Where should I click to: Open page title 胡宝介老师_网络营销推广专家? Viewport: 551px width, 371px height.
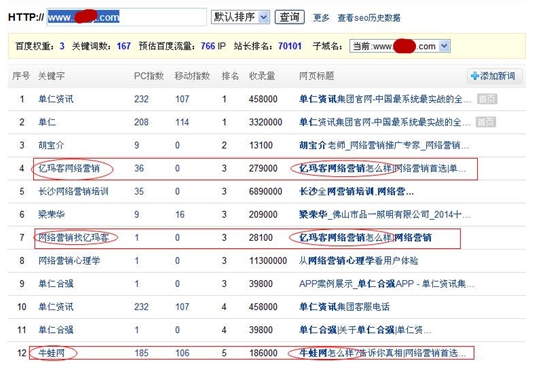[x=384, y=145]
